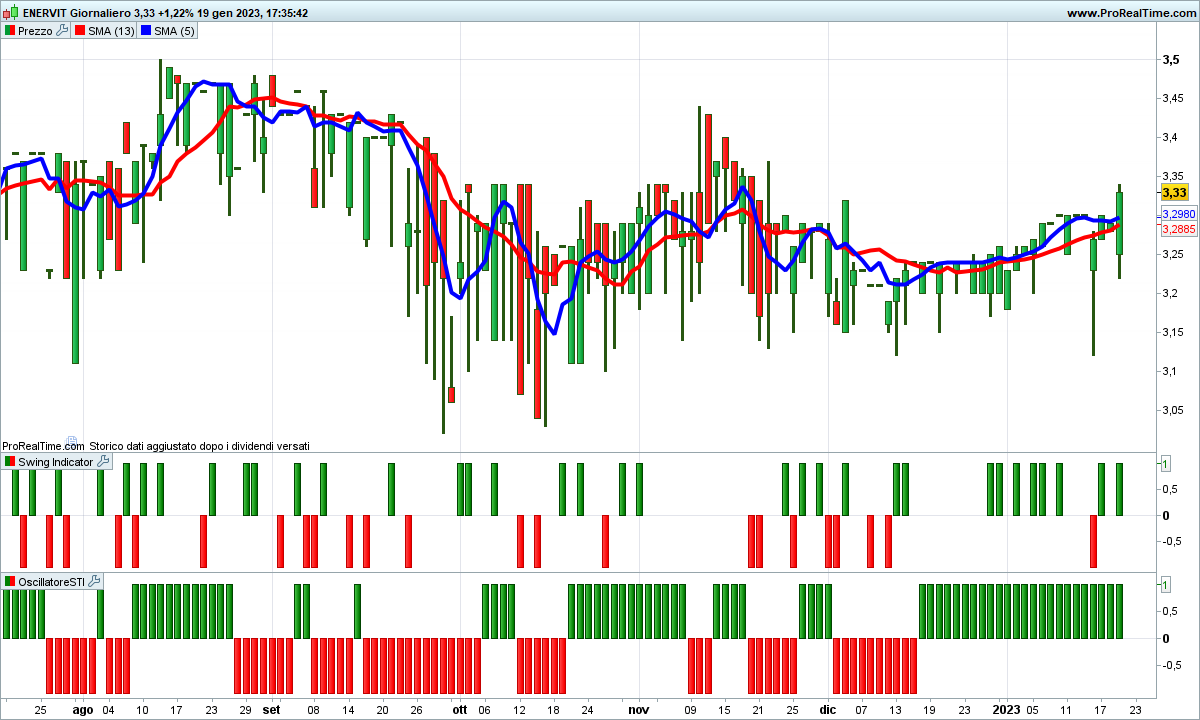
Task: Click the "dic" month label on the time axis
Action: pos(827,710)
